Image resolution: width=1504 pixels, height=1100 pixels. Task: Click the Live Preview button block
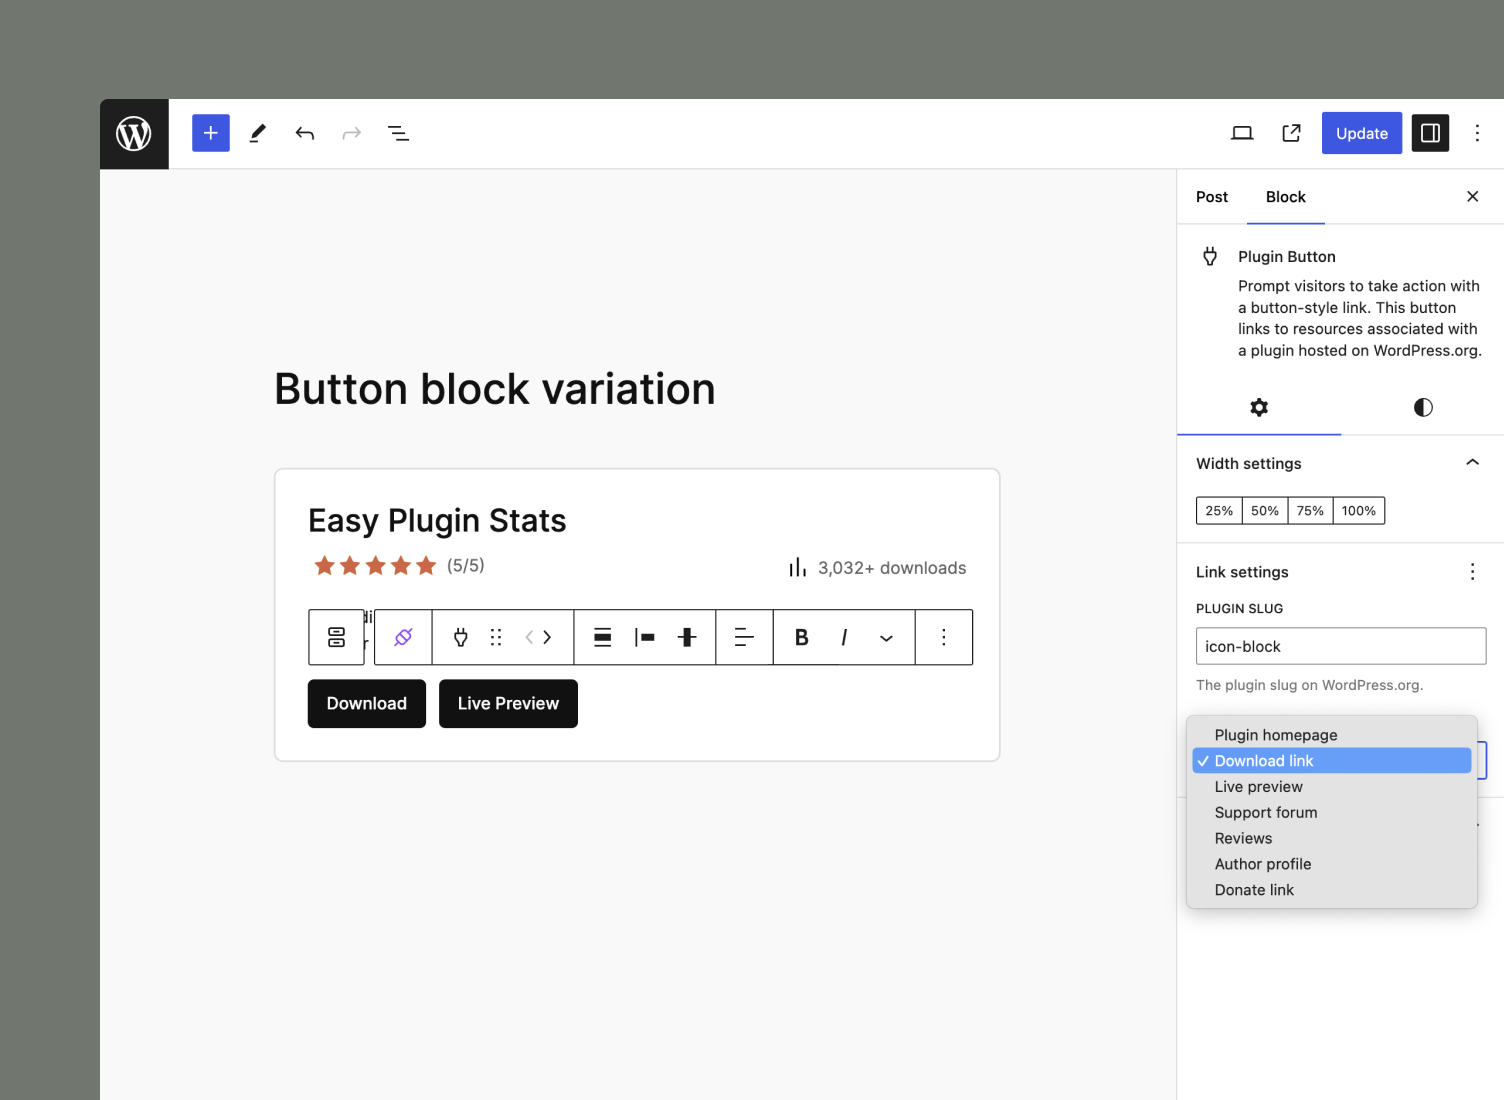[x=508, y=704]
